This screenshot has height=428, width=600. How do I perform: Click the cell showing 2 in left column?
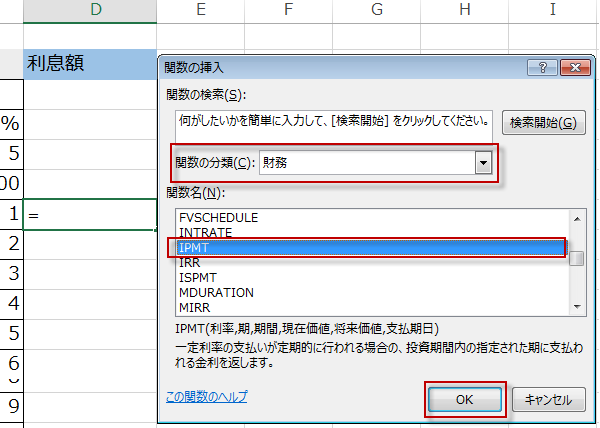coord(11,244)
